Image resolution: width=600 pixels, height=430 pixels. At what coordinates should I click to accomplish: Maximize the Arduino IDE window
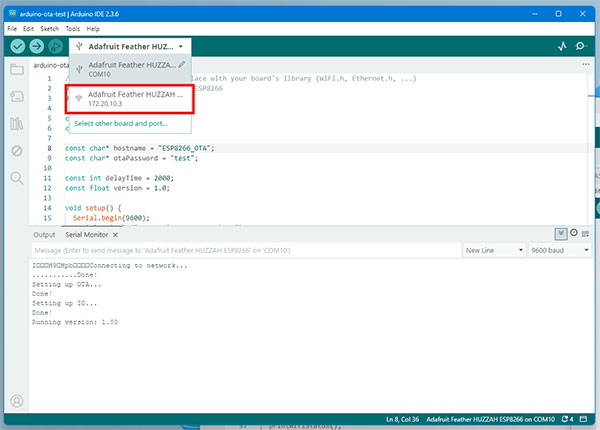click(559, 14)
